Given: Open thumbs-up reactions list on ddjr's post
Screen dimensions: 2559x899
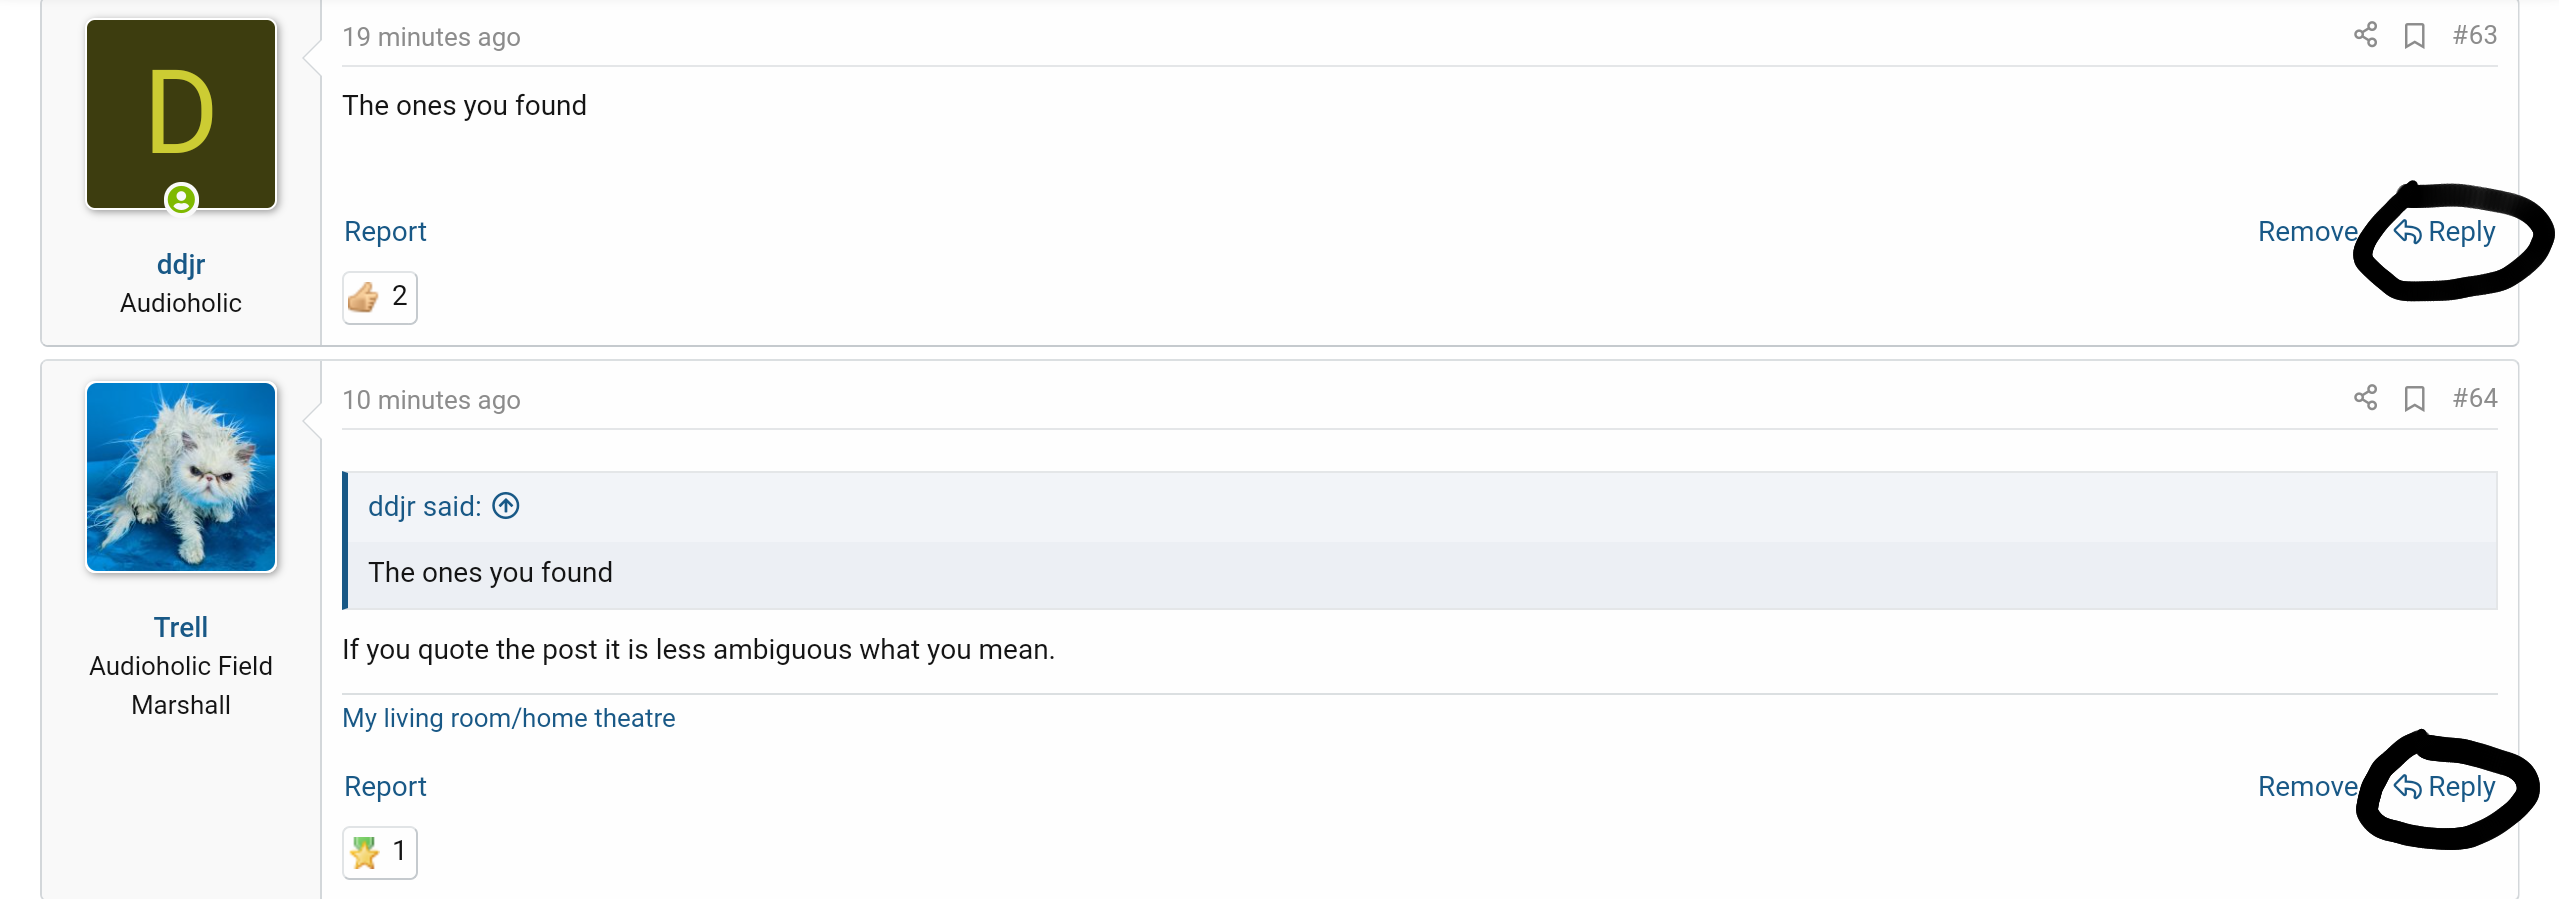Looking at the screenshot, I should tap(380, 297).
